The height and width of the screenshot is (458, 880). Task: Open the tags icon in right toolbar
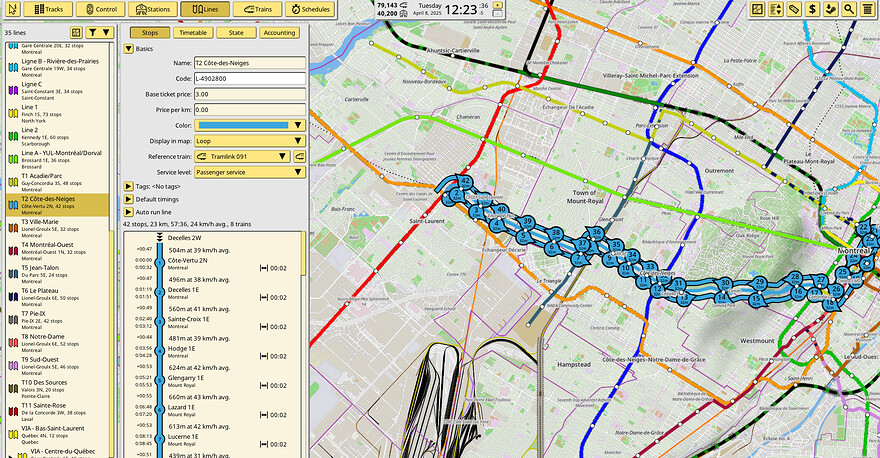pos(794,9)
